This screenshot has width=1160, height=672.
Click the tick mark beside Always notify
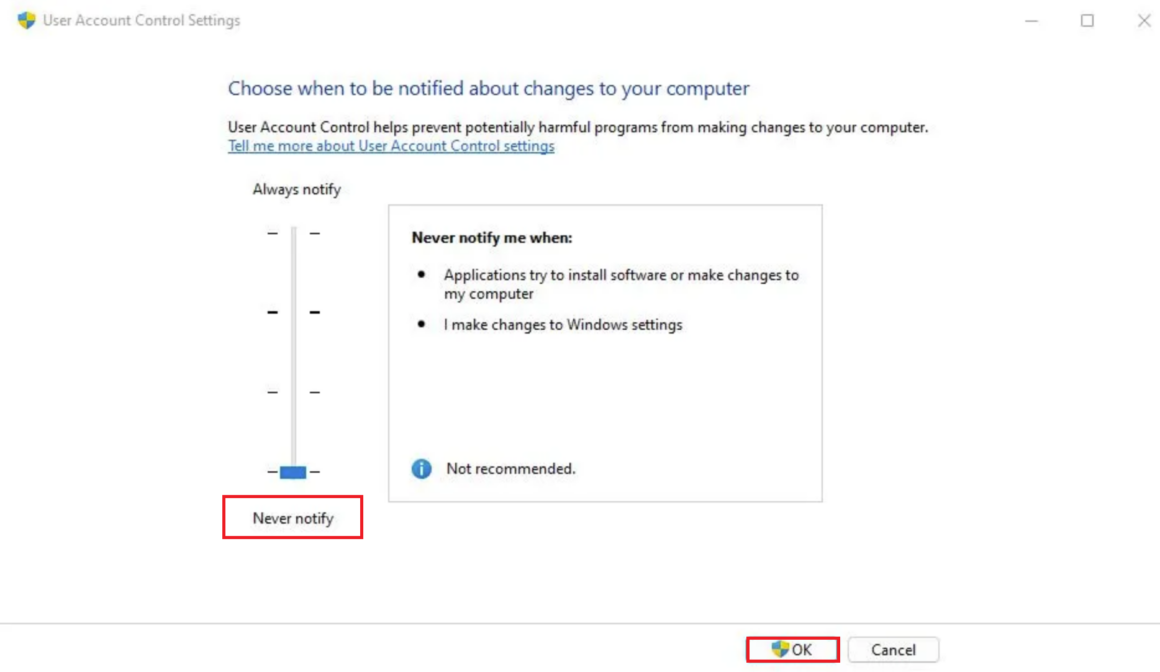click(x=270, y=232)
